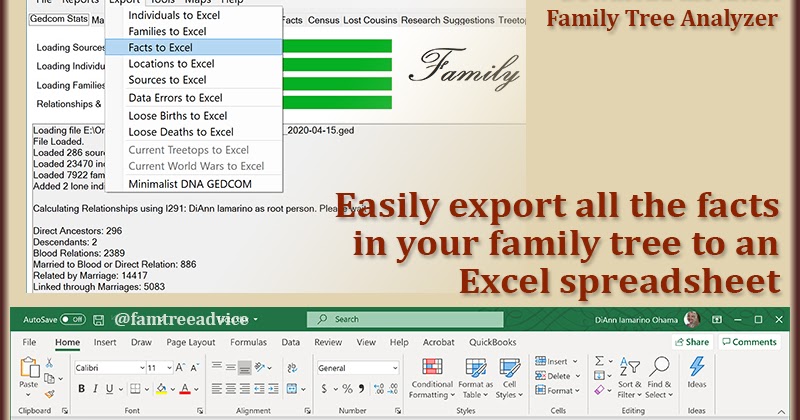Open the Paste options dropdown arrow
Viewport: 800px width, 420px height.
pyautogui.click(x=28, y=394)
